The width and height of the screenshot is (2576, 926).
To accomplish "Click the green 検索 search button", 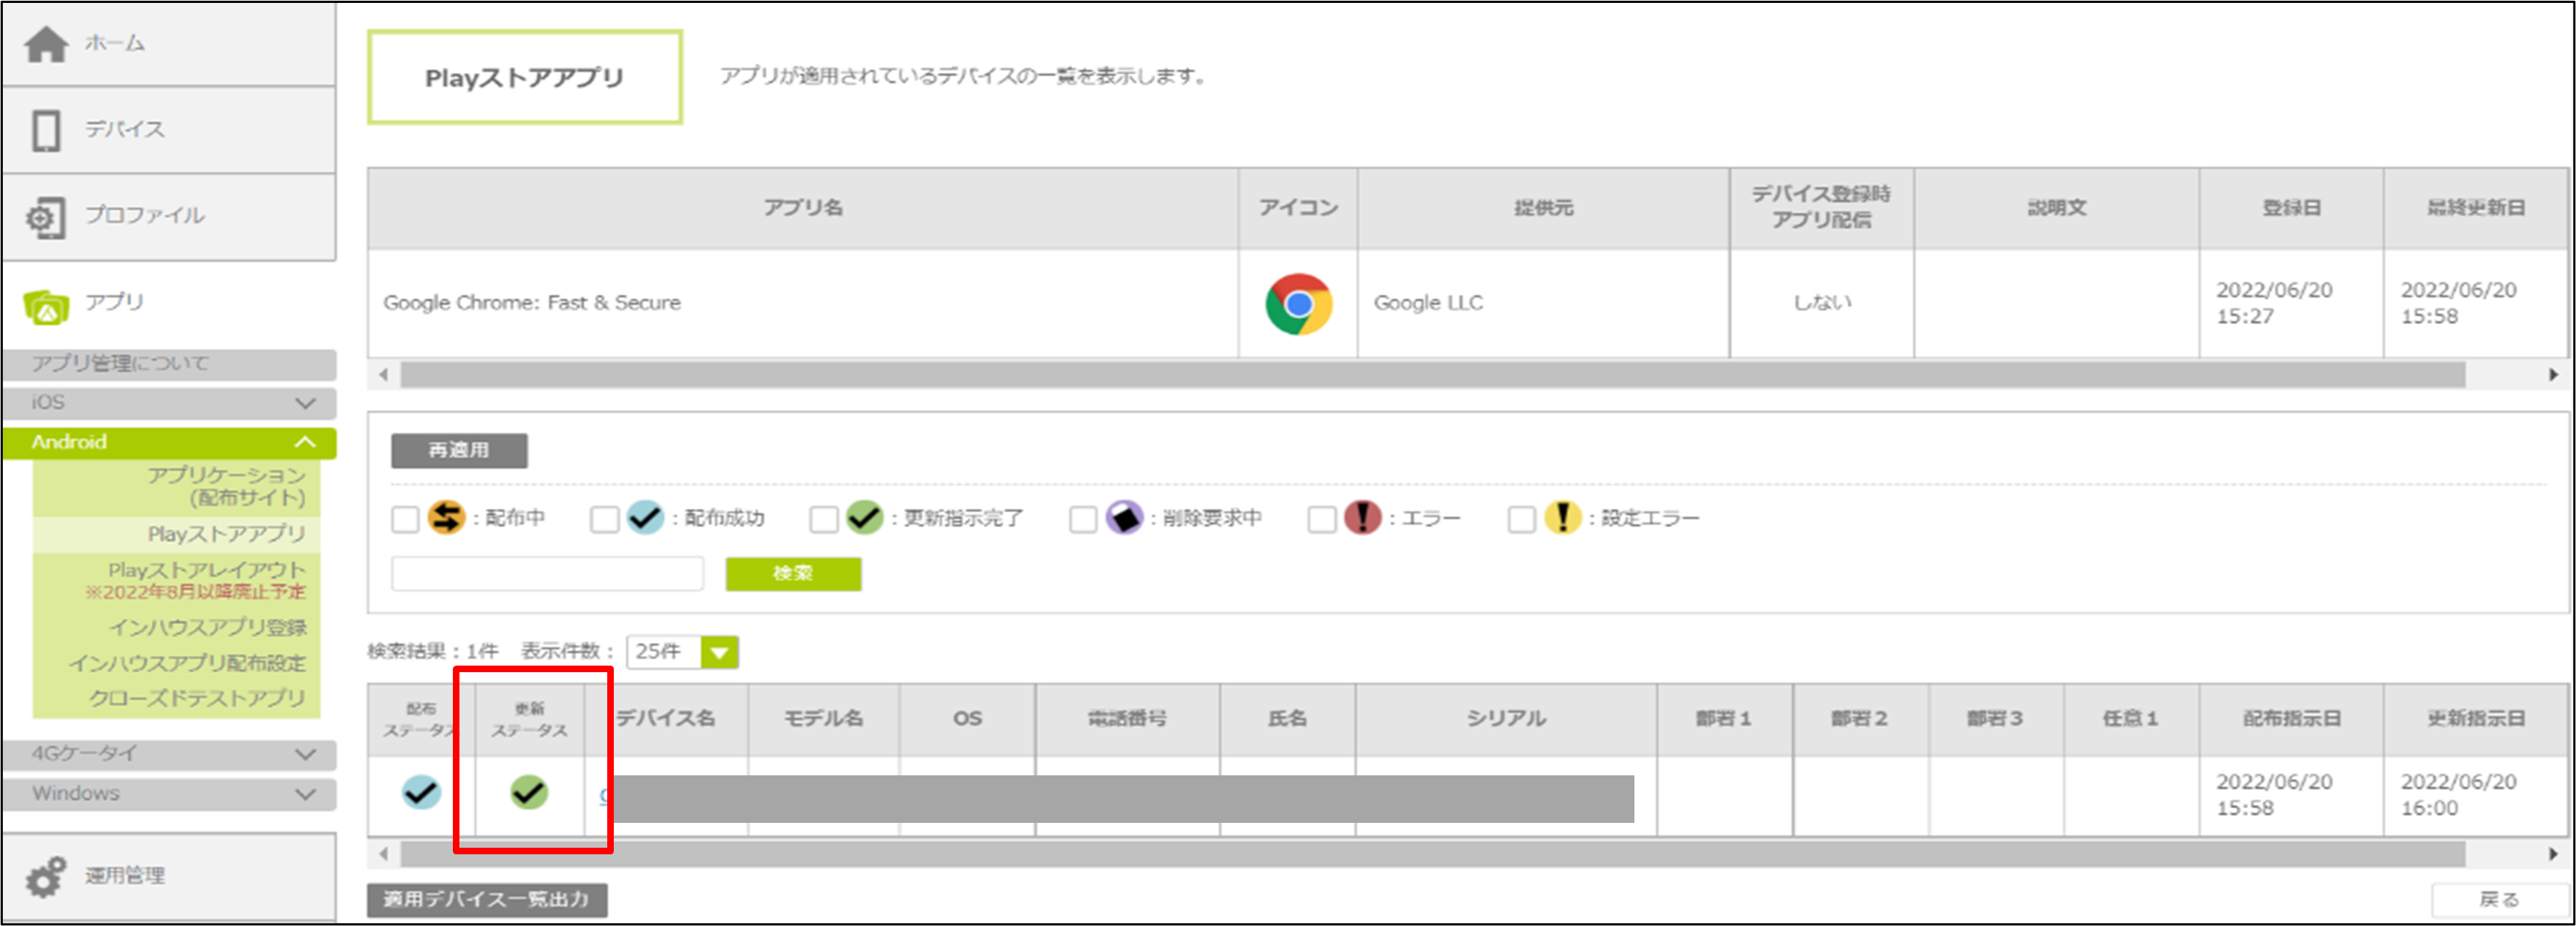I will click(x=792, y=574).
